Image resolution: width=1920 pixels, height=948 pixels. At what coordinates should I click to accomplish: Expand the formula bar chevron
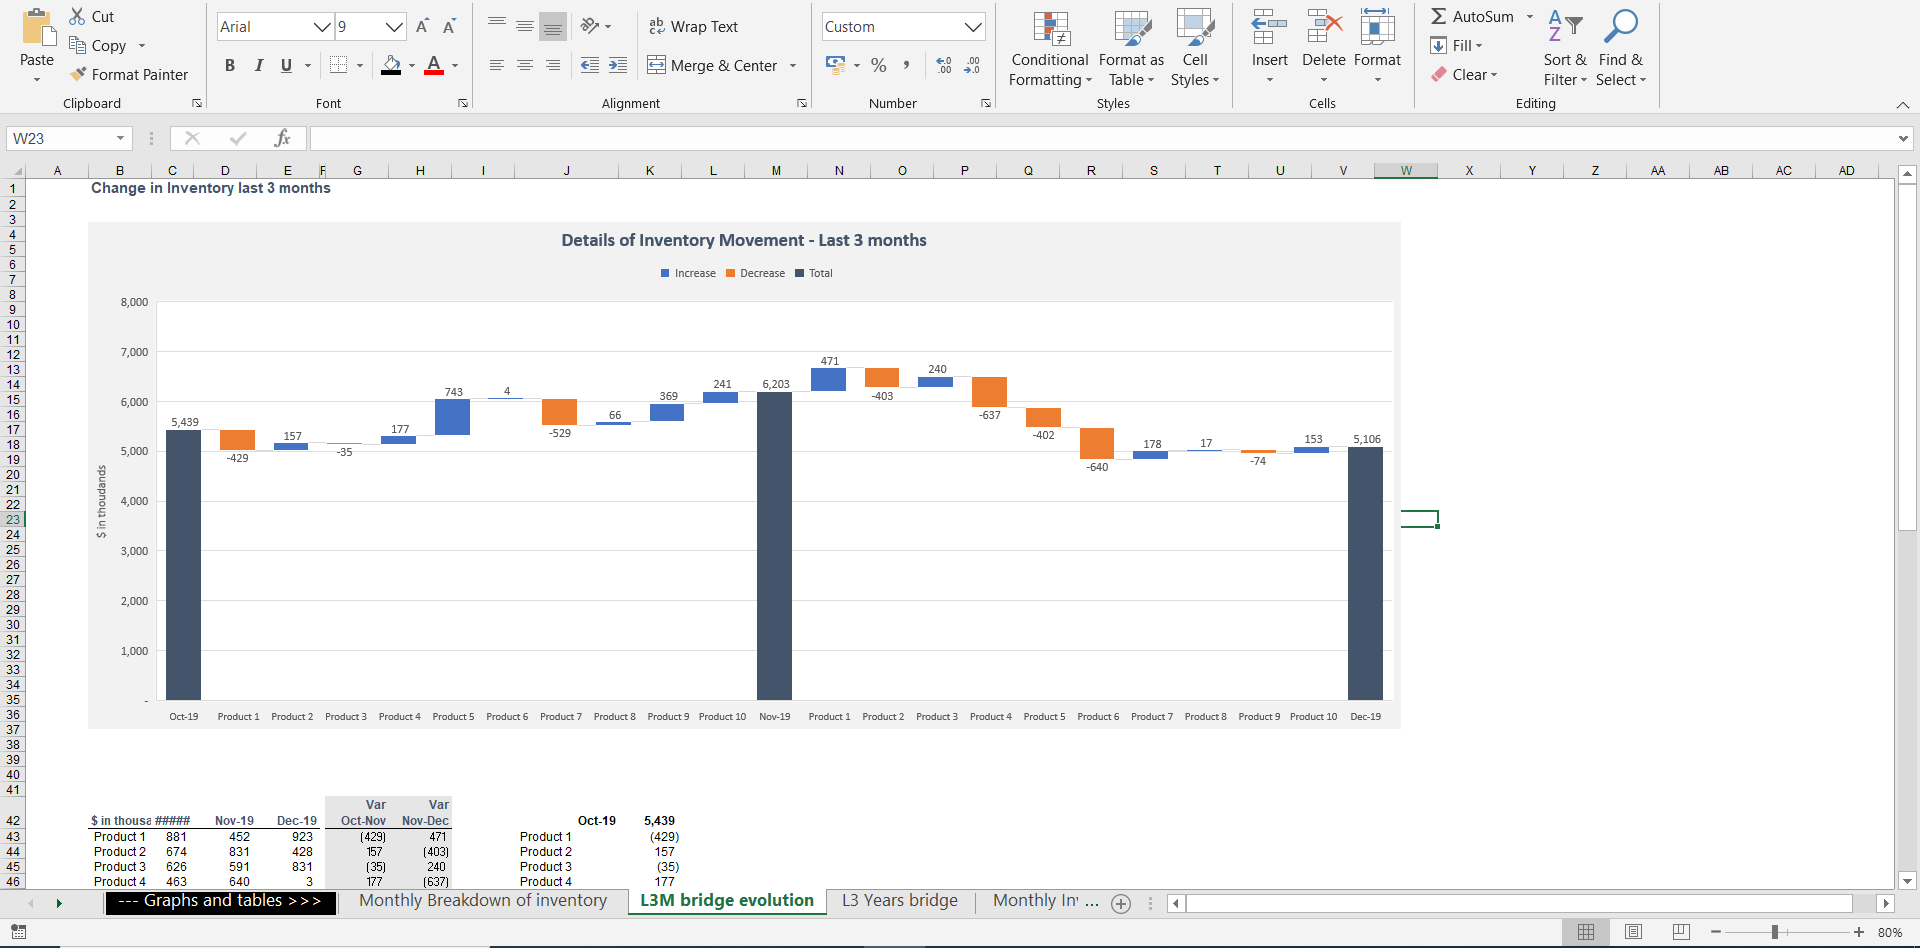point(1903,138)
